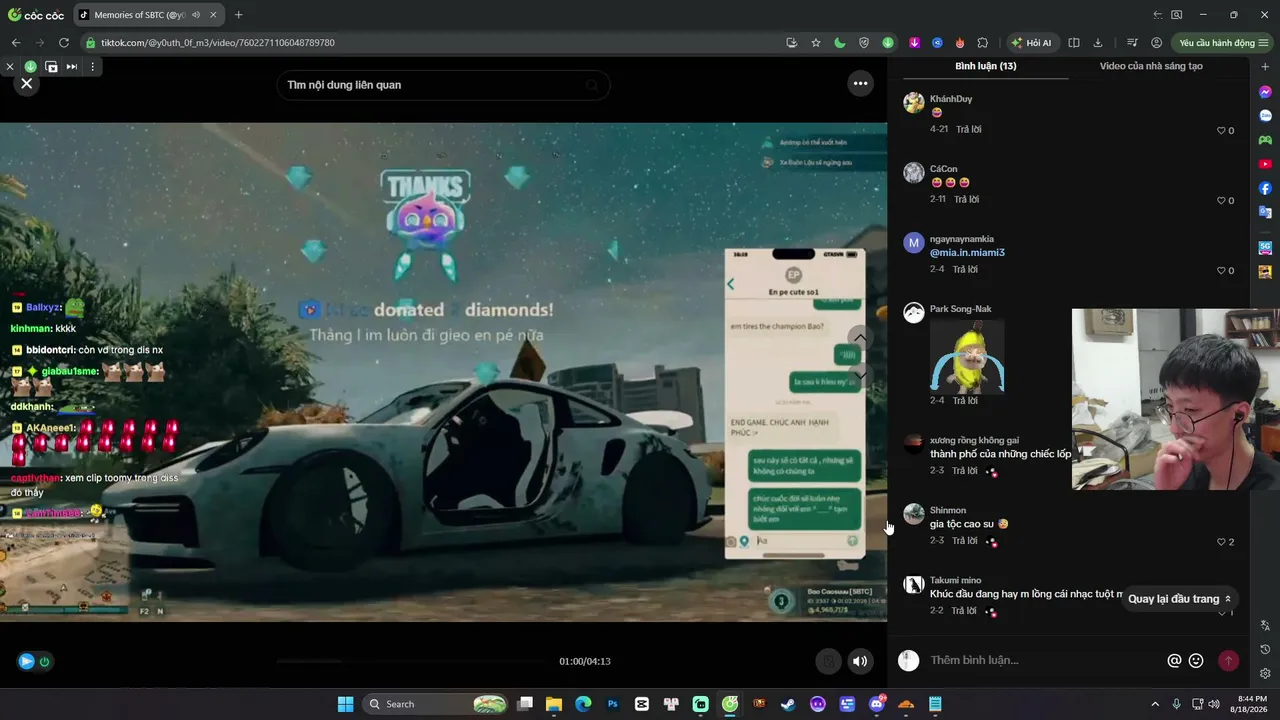The width and height of the screenshot is (1280, 720).
Task: Mute the video with the speaker button
Action: tap(860, 661)
